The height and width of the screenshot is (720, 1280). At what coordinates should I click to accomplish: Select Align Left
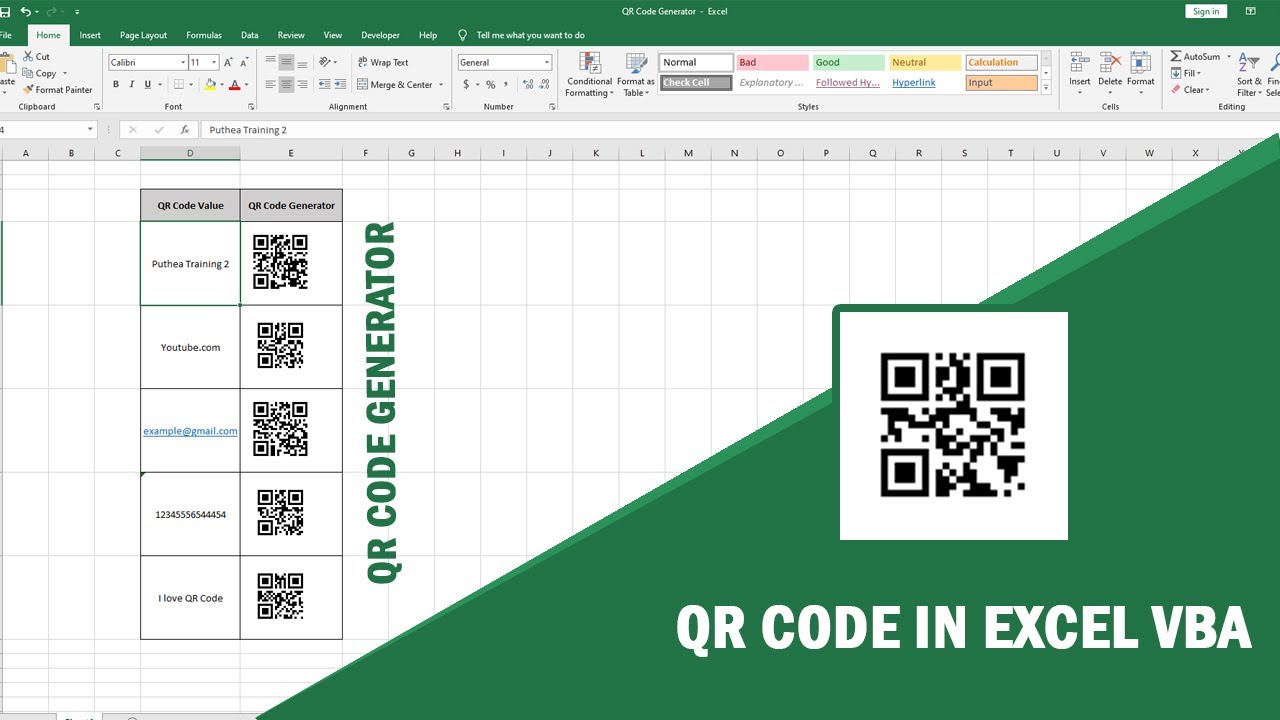pos(271,85)
